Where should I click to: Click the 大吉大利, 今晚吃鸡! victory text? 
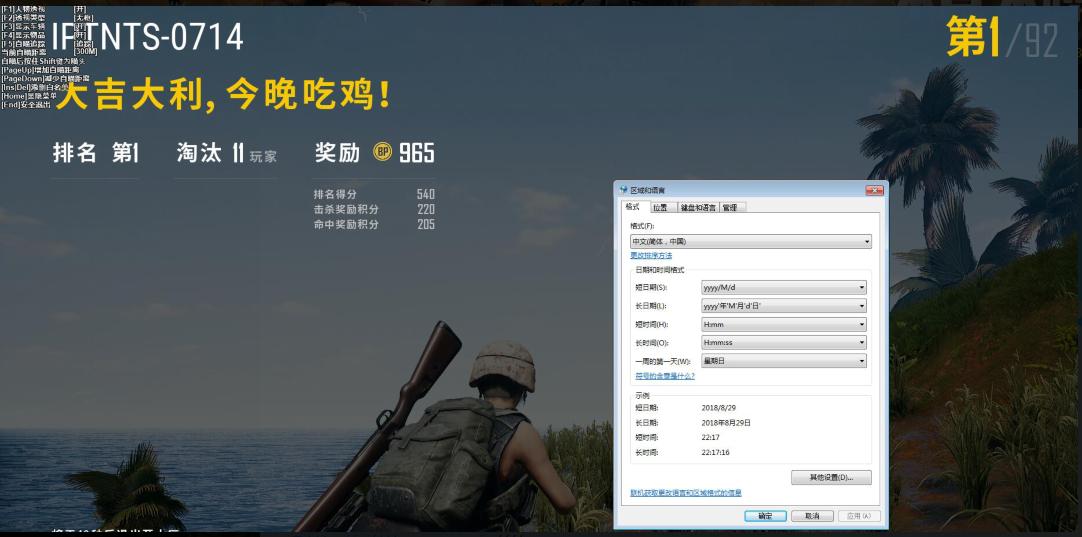pos(225,96)
